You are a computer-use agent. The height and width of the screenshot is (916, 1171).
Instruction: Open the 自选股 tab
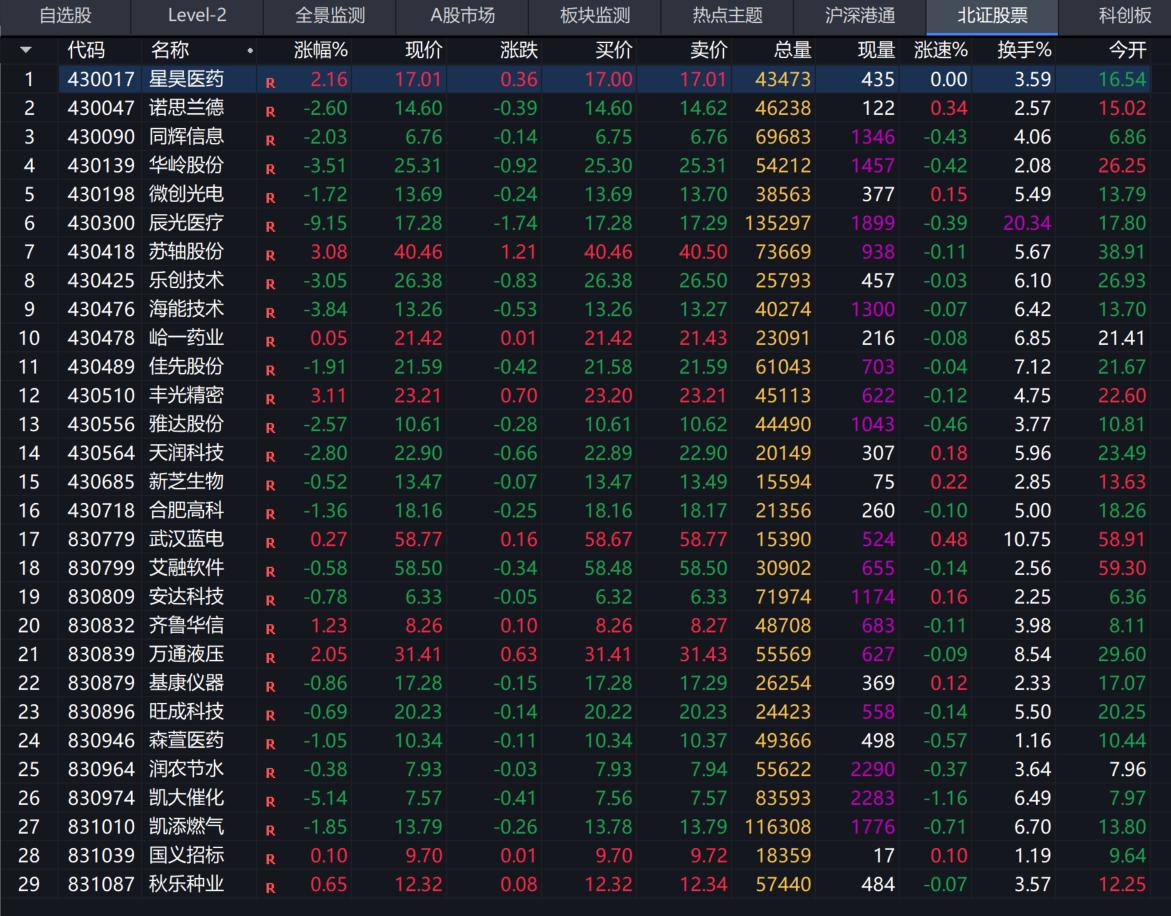point(66,16)
